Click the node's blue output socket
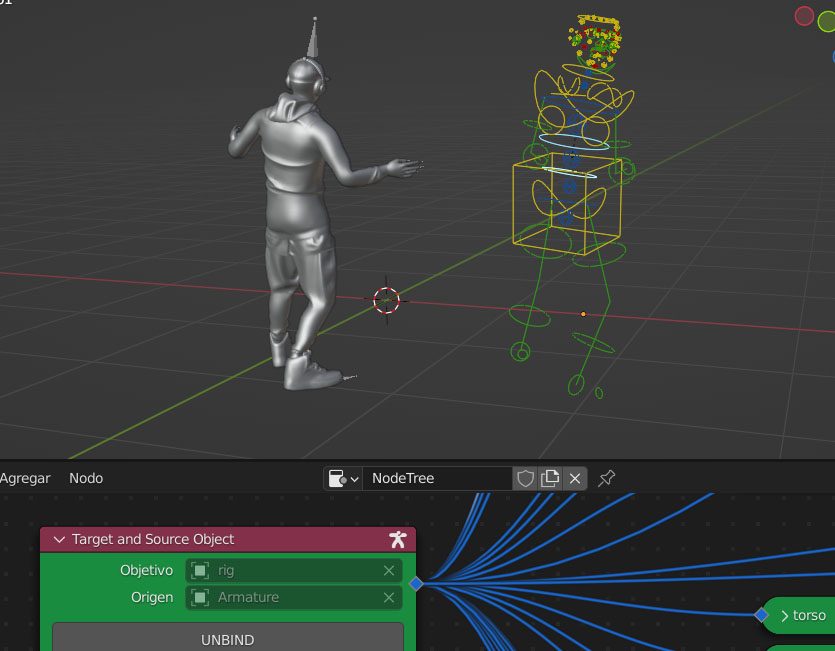The width and height of the screenshot is (835, 651). (416, 584)
